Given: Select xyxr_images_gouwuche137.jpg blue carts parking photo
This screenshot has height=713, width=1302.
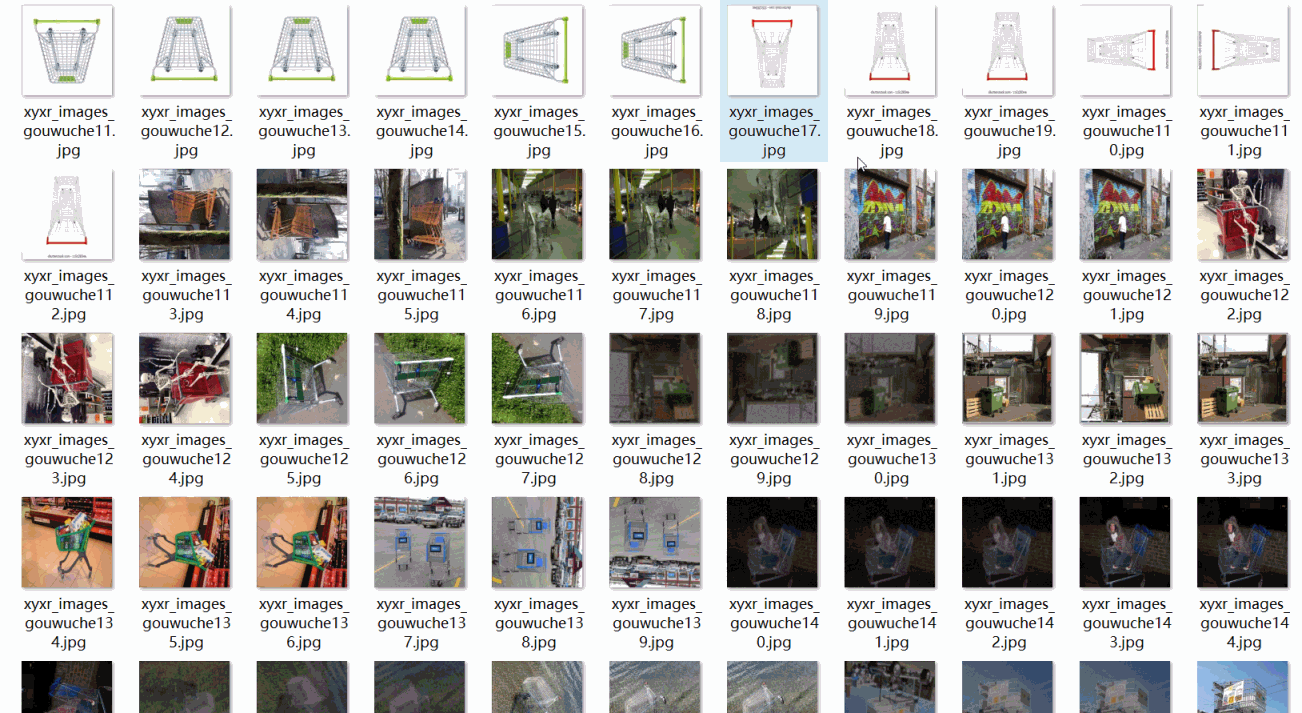Looking at the screenshot, I should click(x=420, y=542).
